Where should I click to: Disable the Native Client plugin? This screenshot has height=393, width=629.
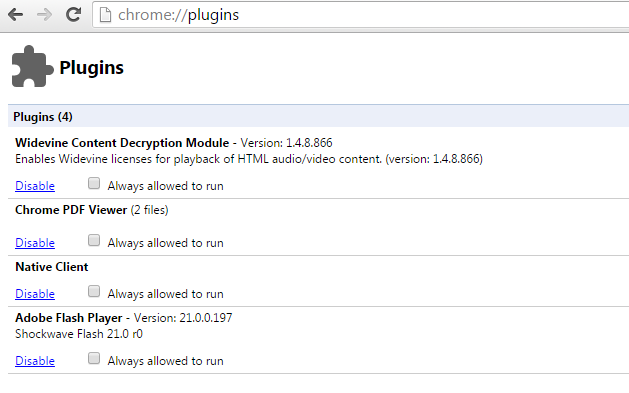35,294
